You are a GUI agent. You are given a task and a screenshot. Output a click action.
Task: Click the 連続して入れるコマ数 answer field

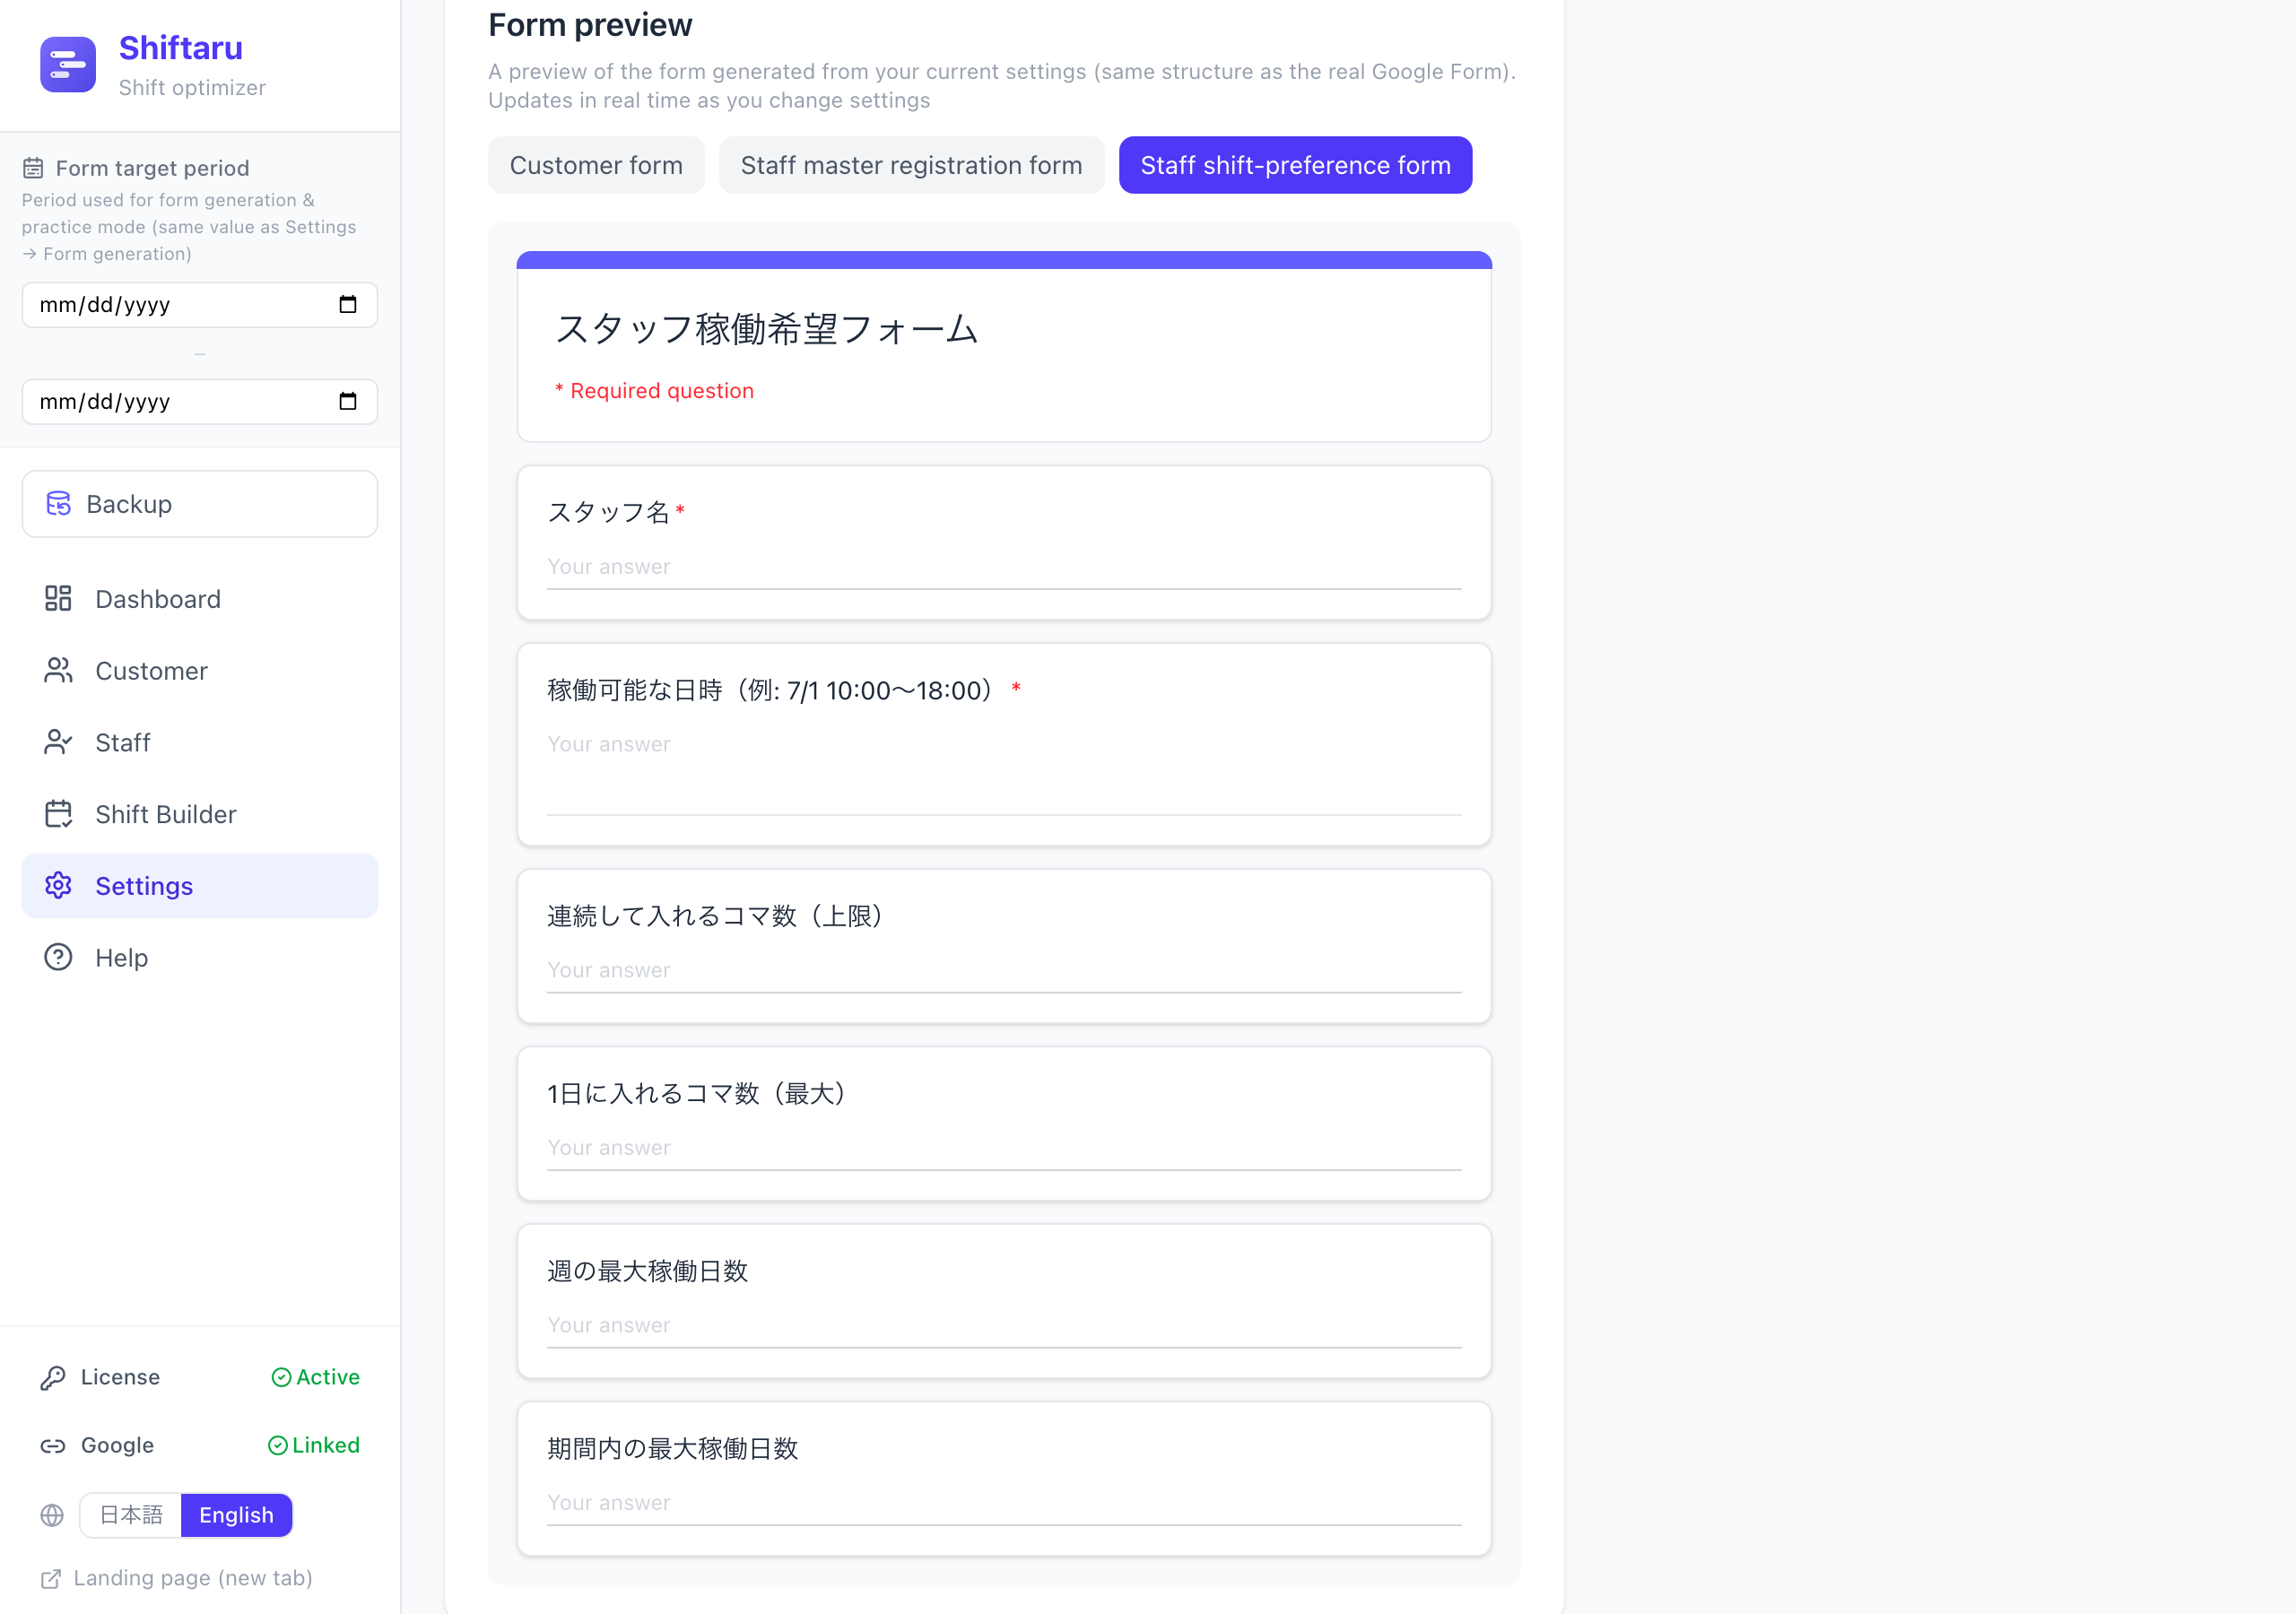pyautogui.click(x=1004, y=971)
